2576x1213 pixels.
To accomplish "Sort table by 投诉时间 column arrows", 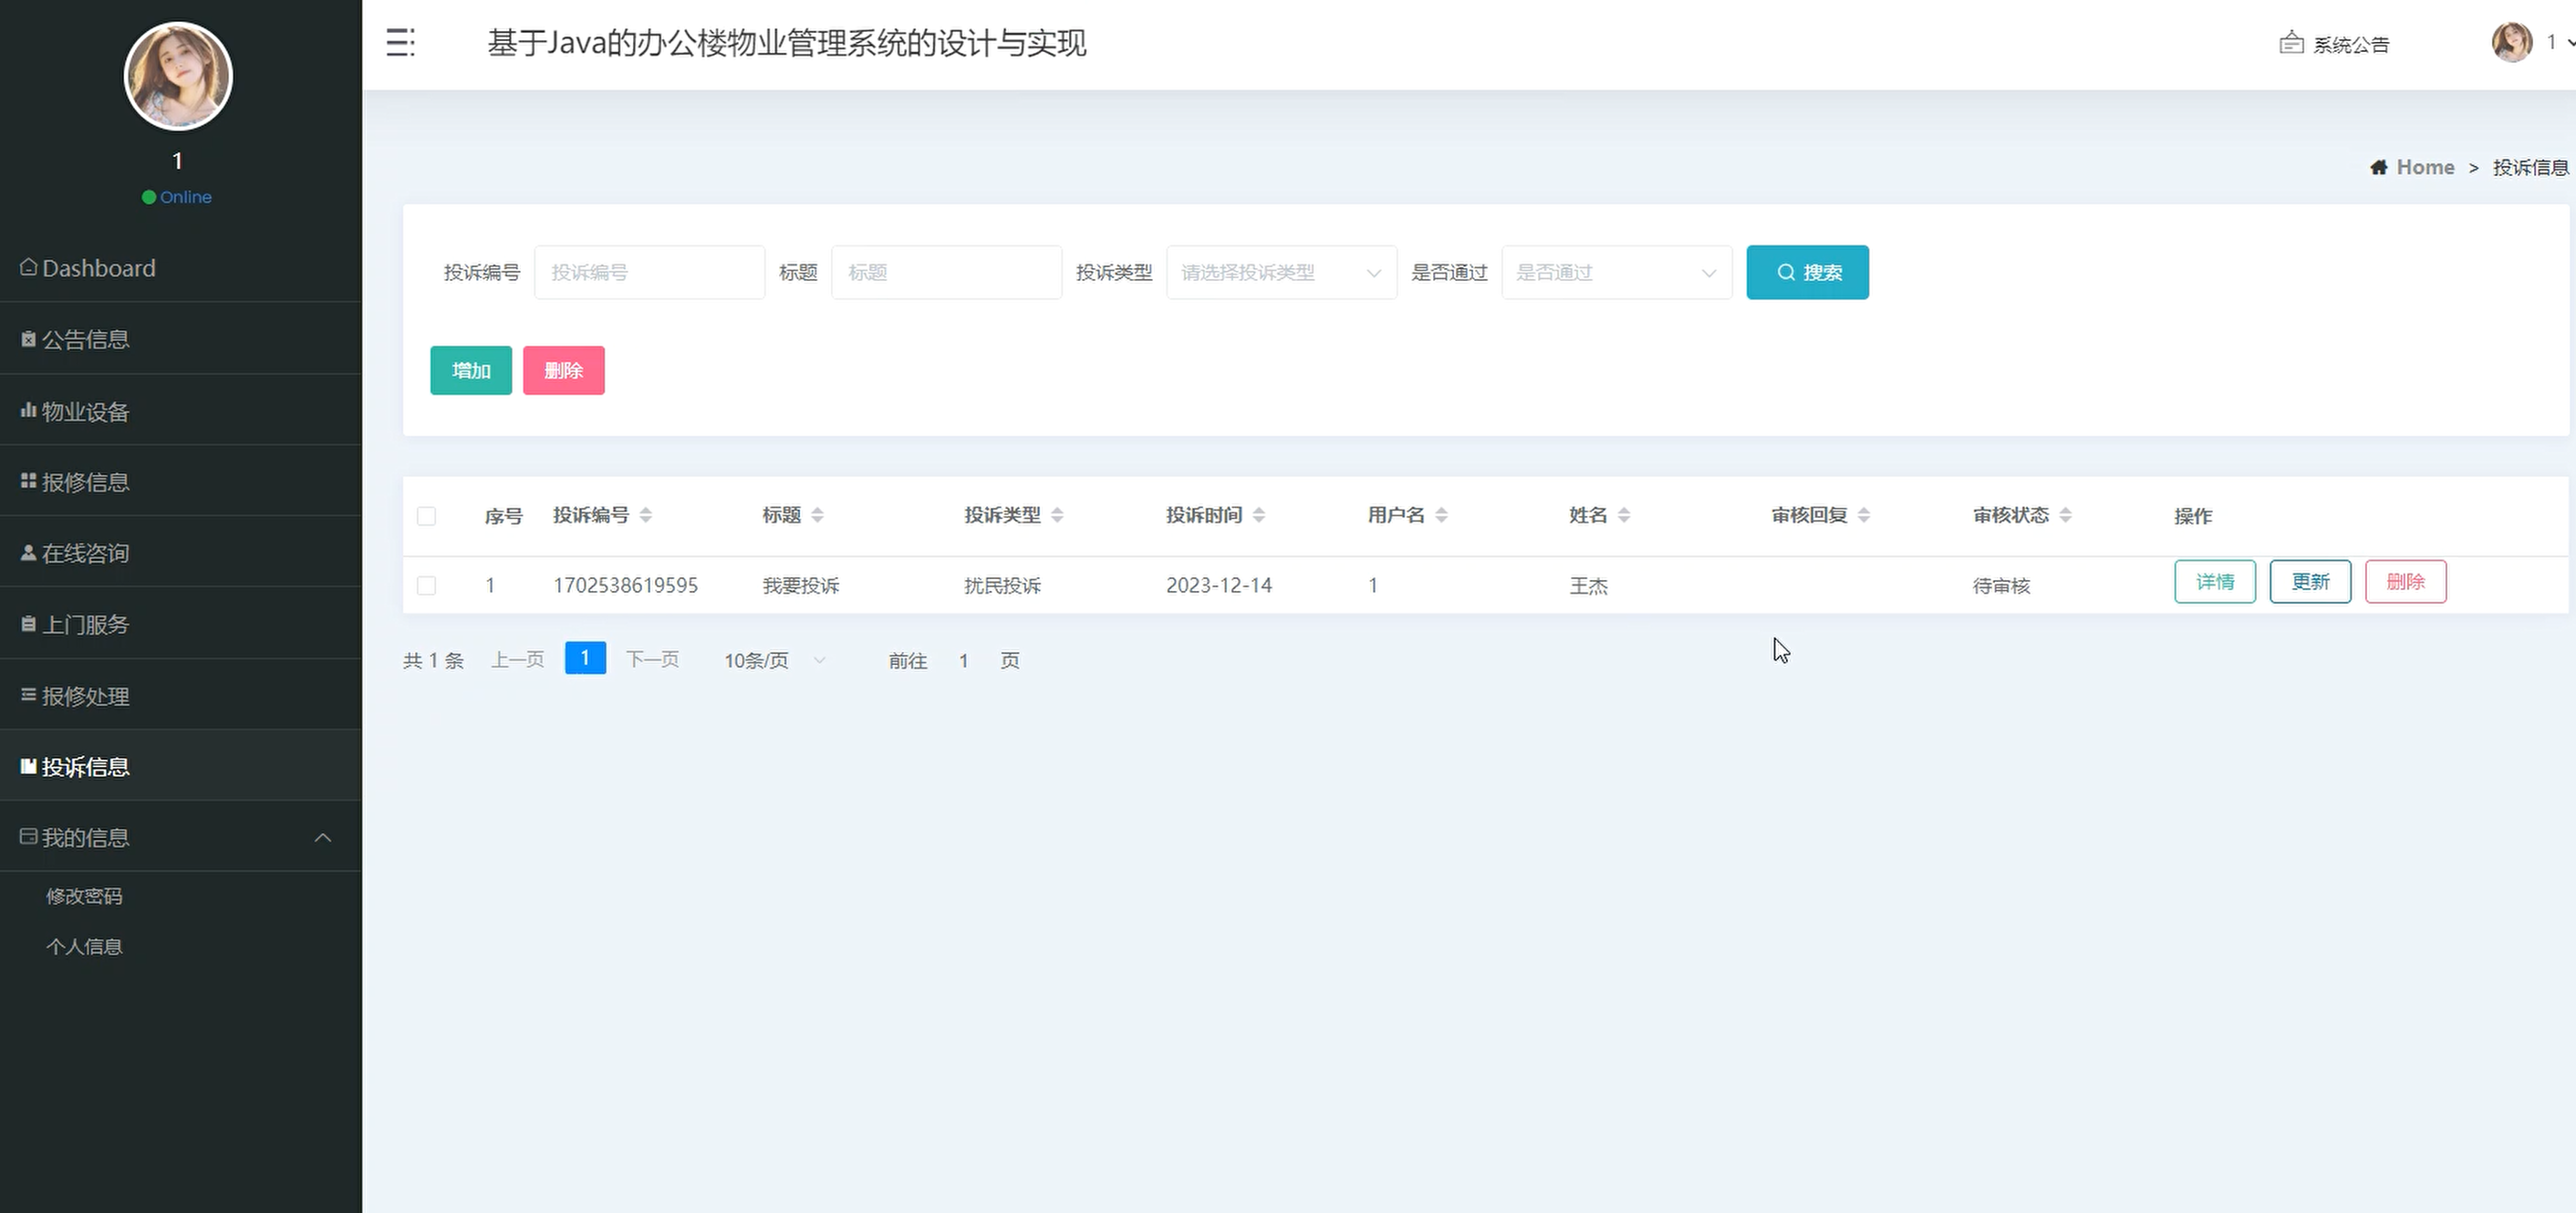I will [x=1259, y=515].
